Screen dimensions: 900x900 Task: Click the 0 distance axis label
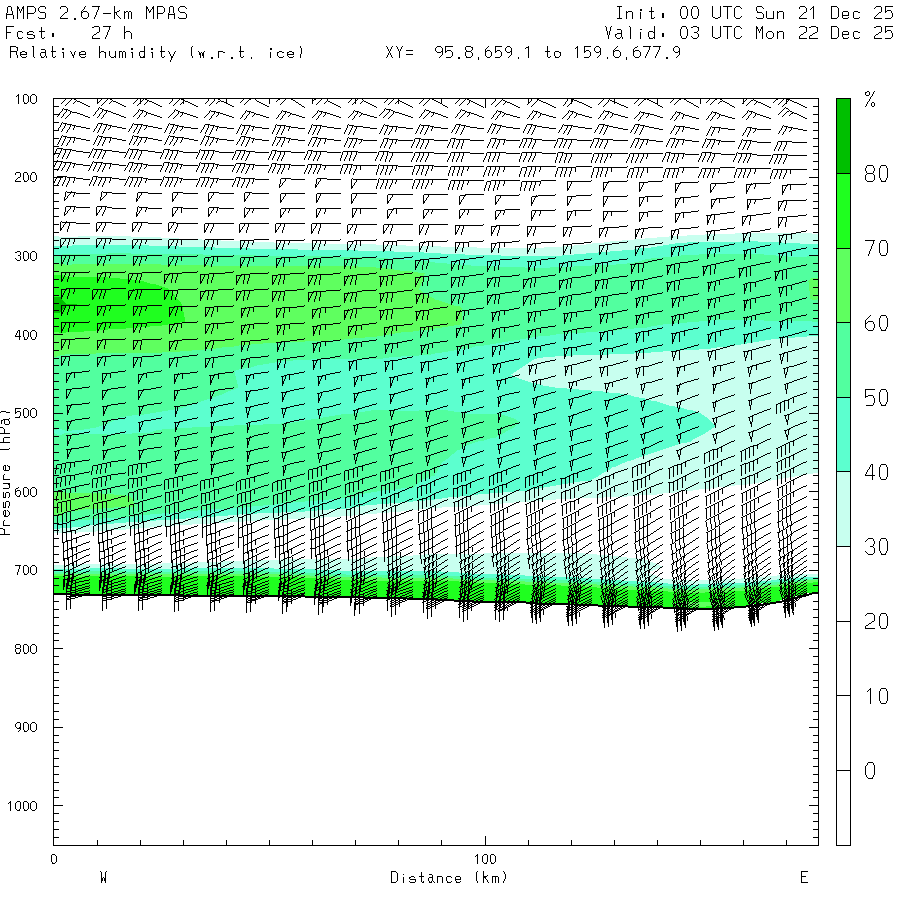[x=54, y=859]
